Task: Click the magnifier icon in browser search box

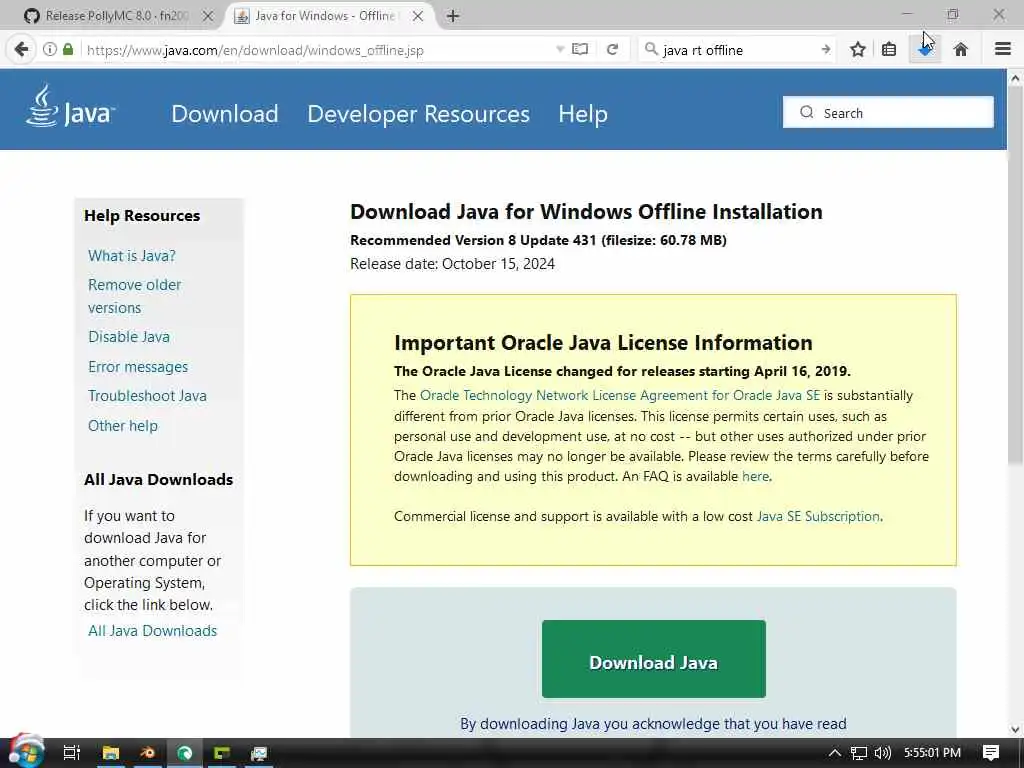Action: [x=650, y=50]
